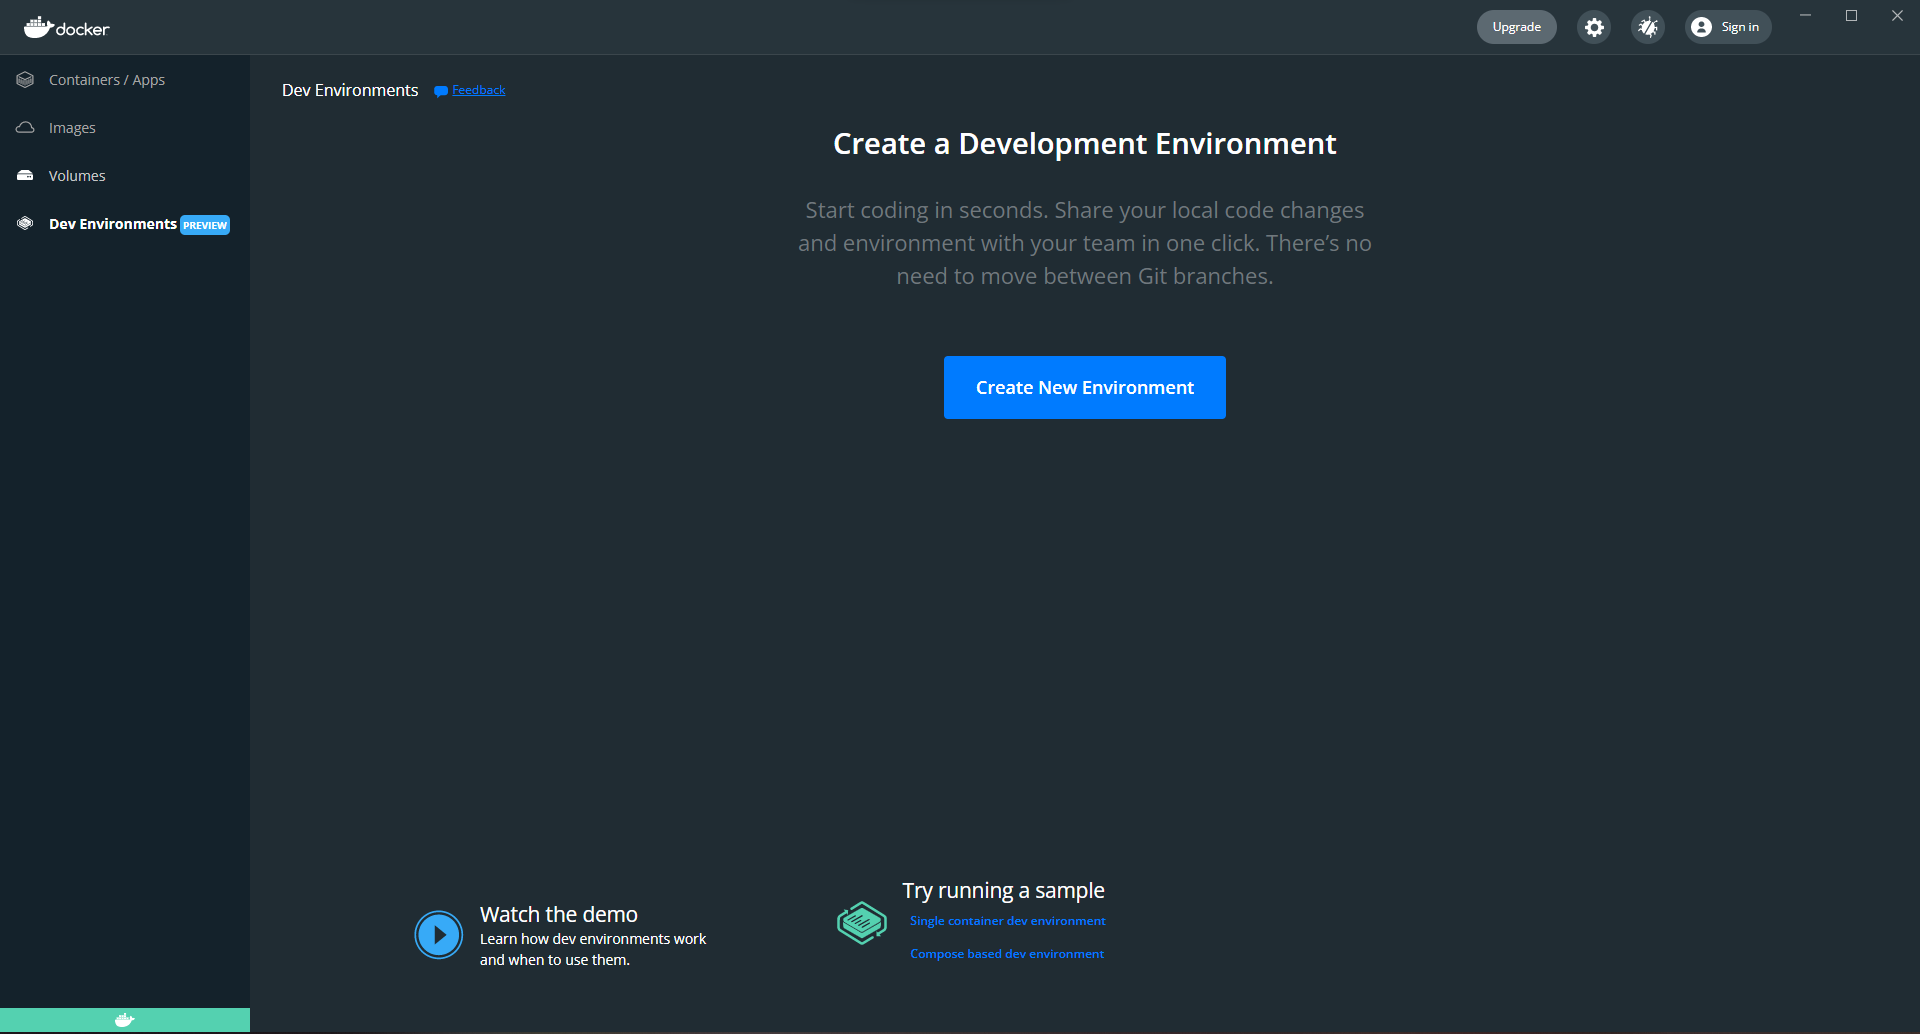1920x1034 pixels.
Task: Open Compose based dev environment sample
Action: click(1007, 954)
